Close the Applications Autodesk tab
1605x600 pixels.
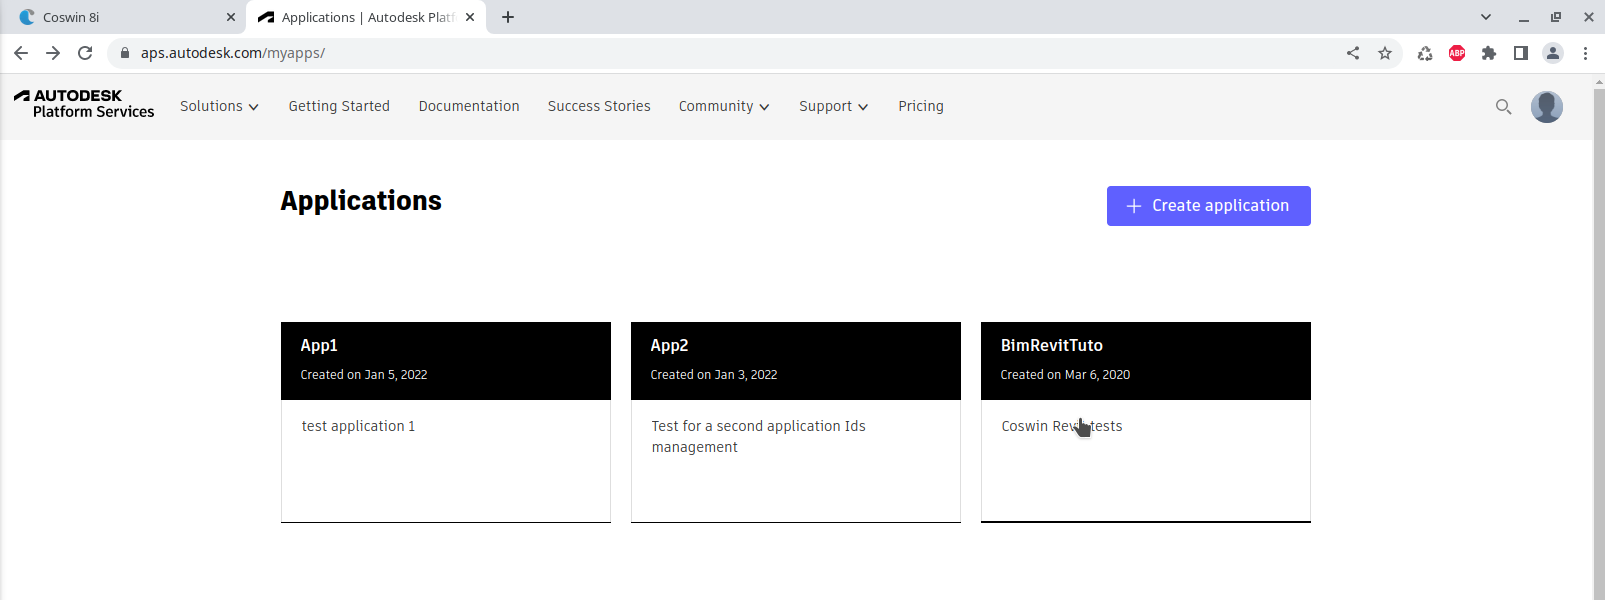tap(470, 17)
